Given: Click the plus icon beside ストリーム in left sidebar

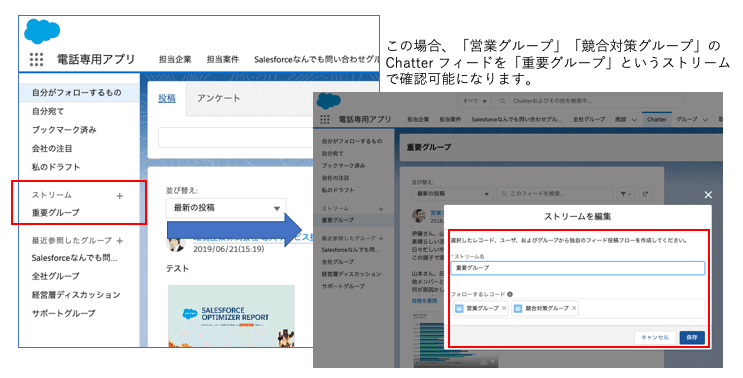Looking at the screenshot, I should 119,196.
